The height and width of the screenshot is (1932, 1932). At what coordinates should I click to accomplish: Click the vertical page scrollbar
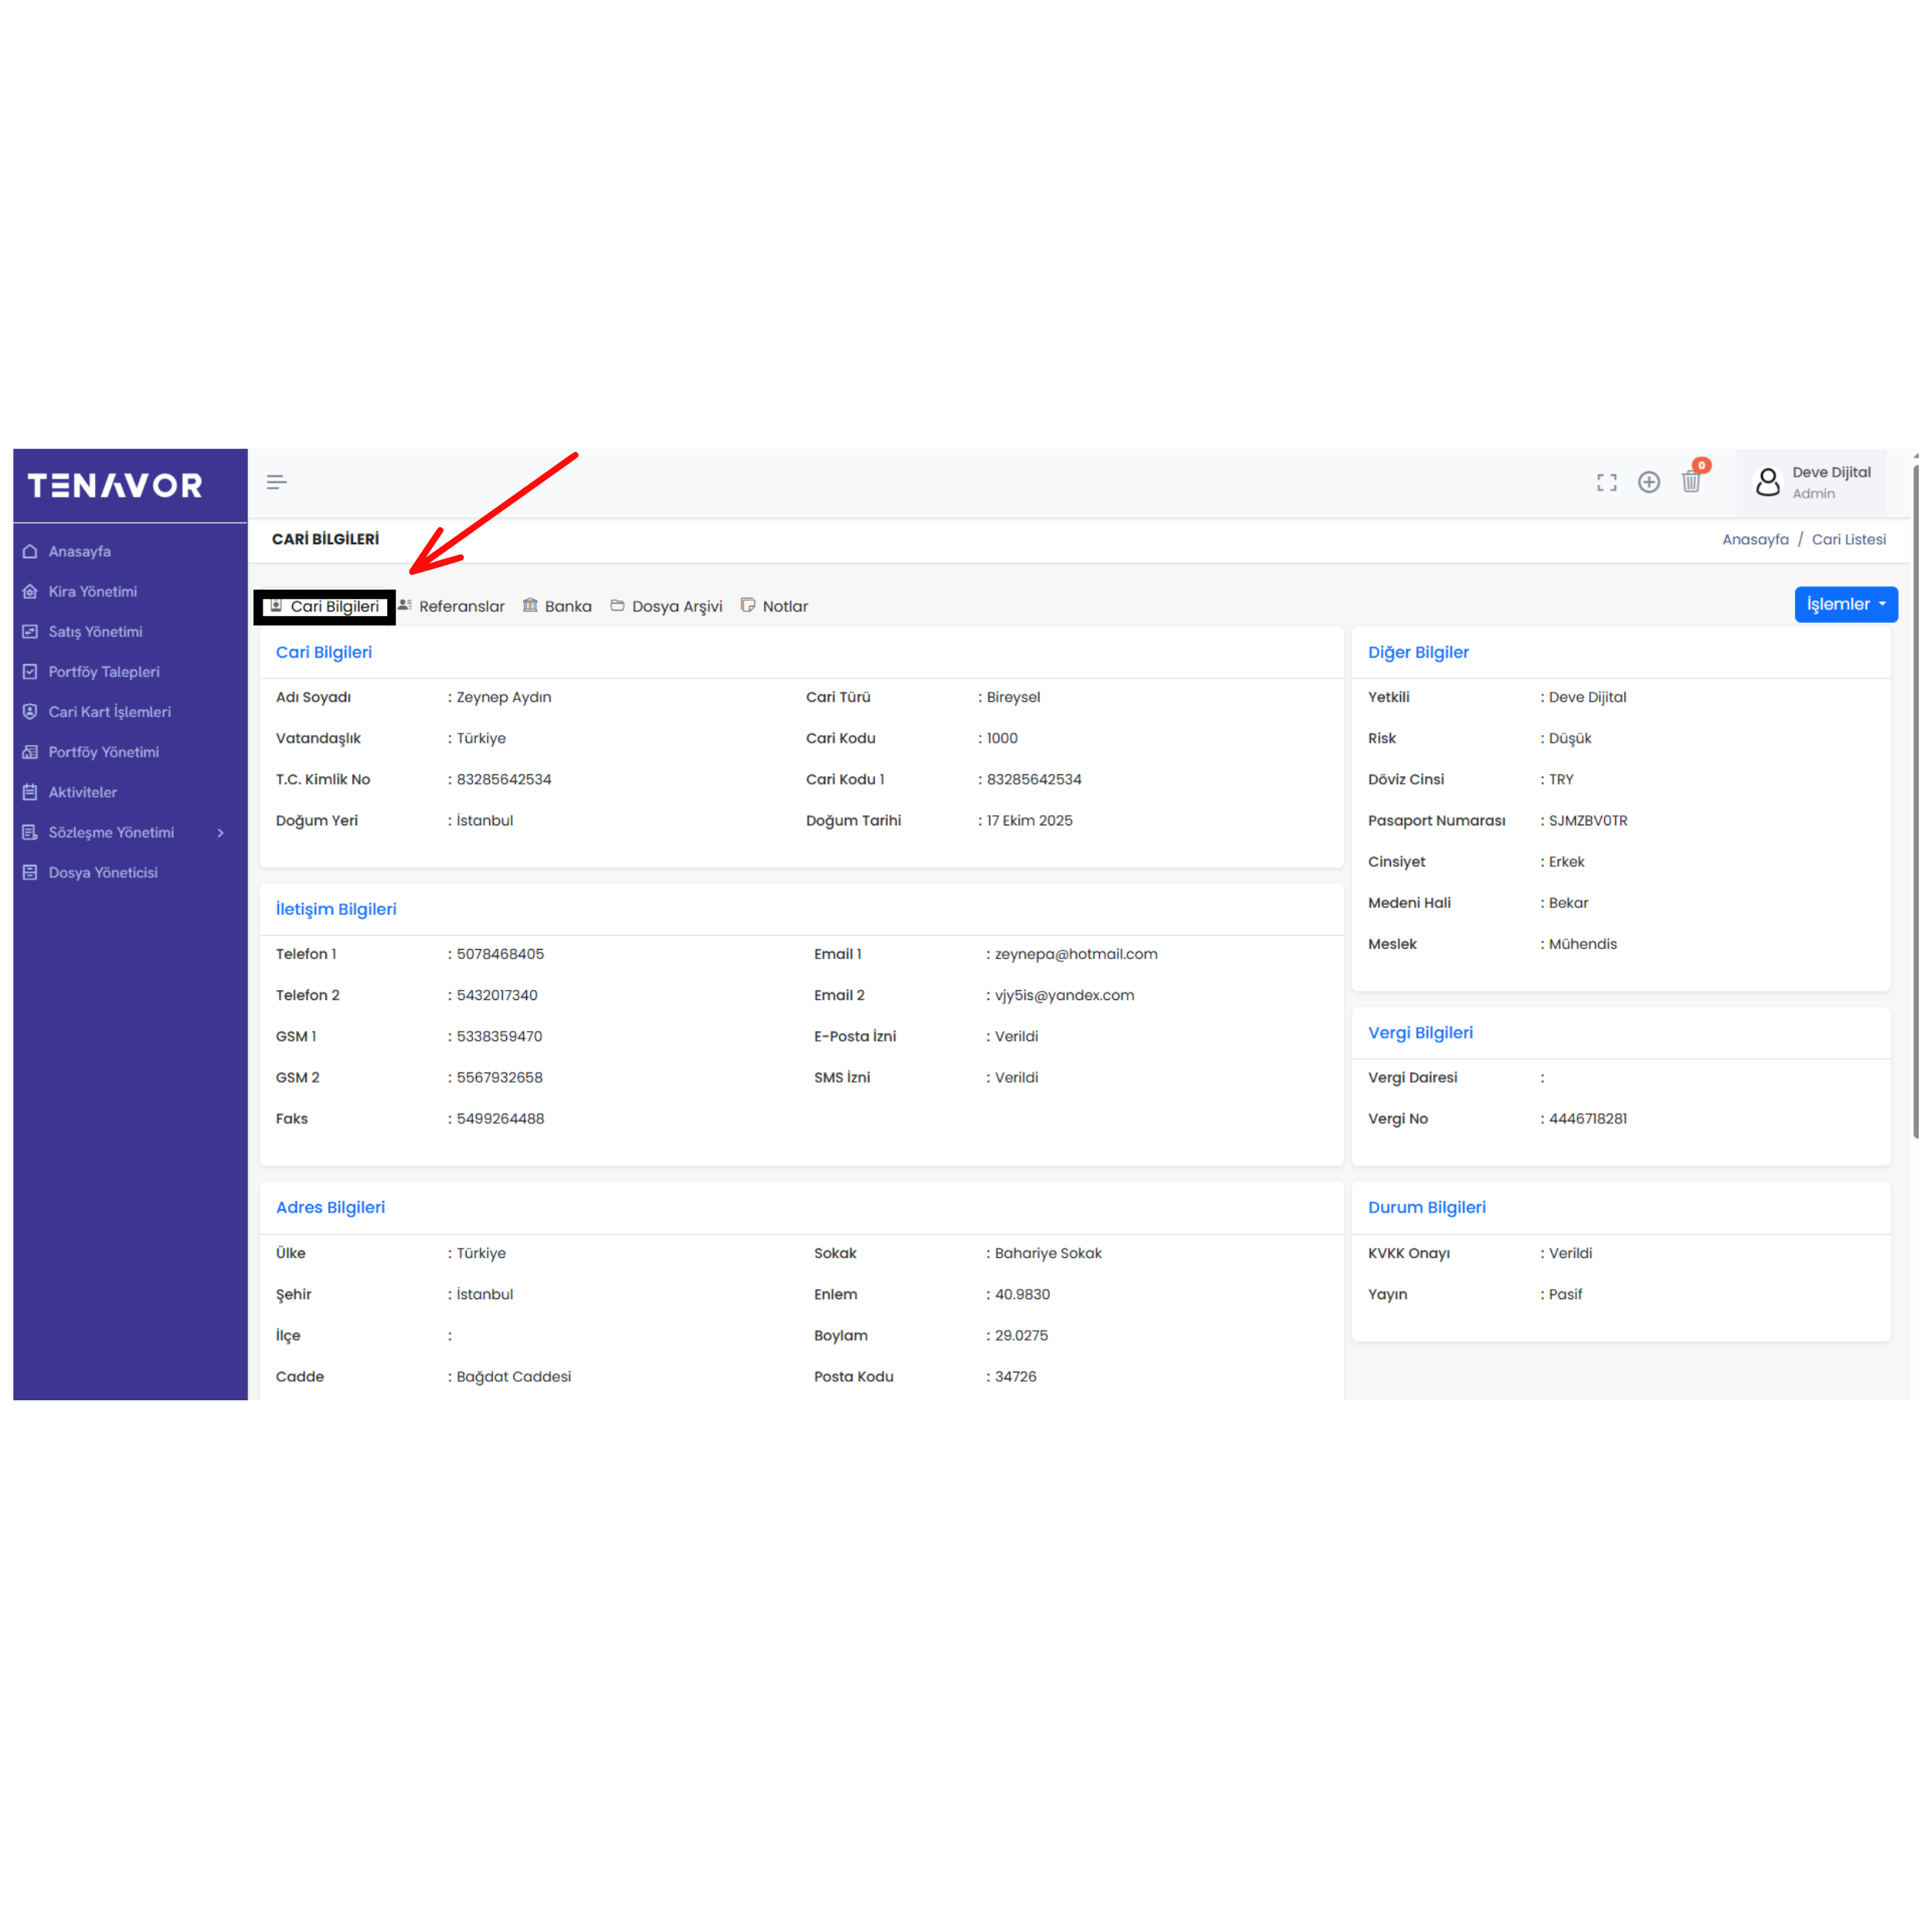(x=1915, y=800)
